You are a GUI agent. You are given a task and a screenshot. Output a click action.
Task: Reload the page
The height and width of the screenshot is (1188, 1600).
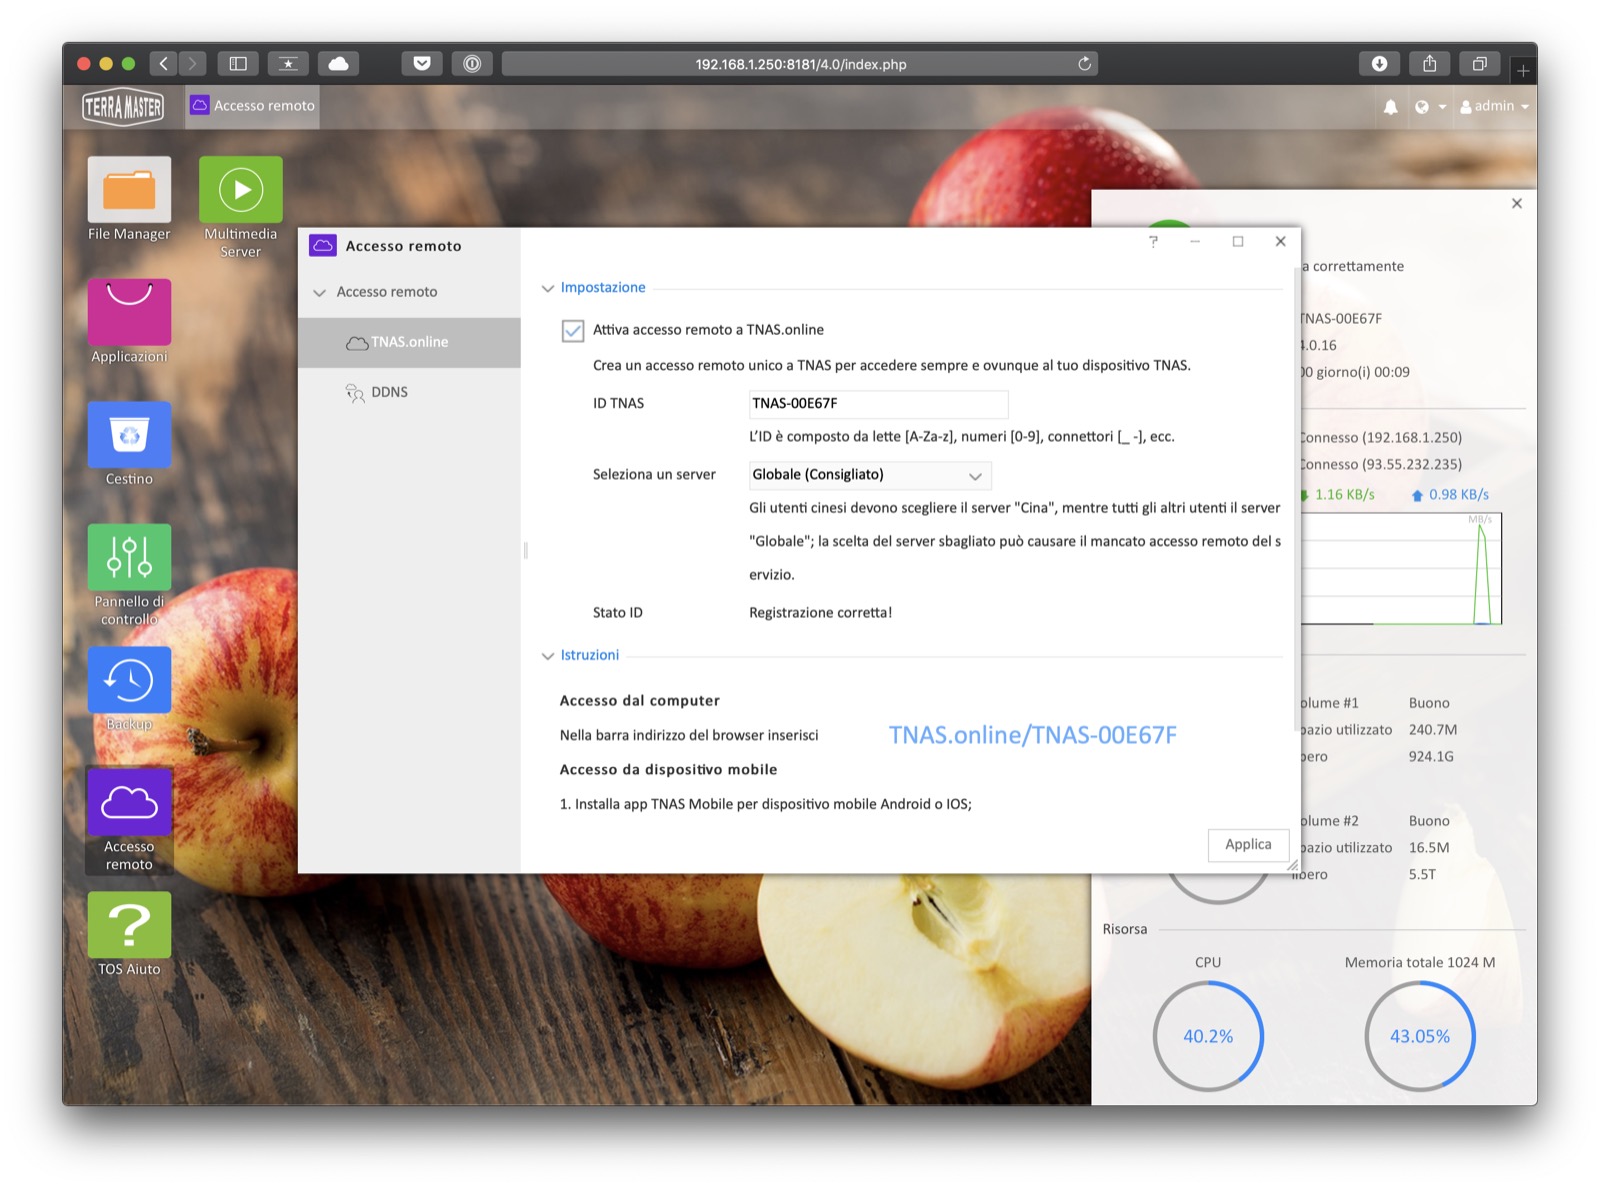pyautogui.click(x=1085, y=64)
